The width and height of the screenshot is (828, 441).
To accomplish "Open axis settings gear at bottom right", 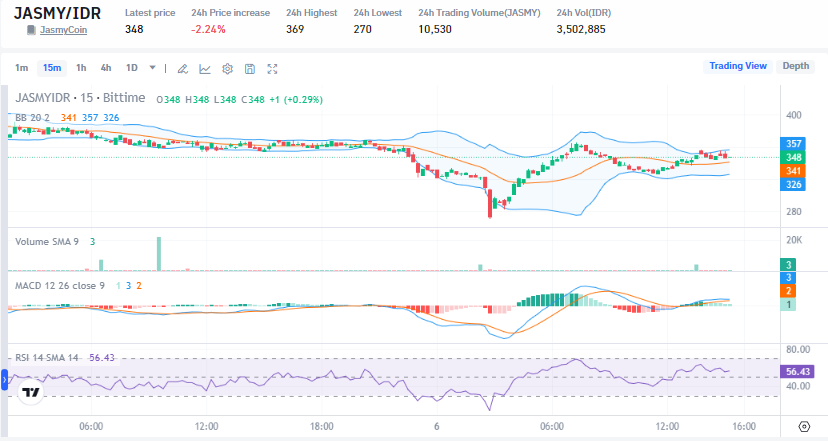I will 804,426.
